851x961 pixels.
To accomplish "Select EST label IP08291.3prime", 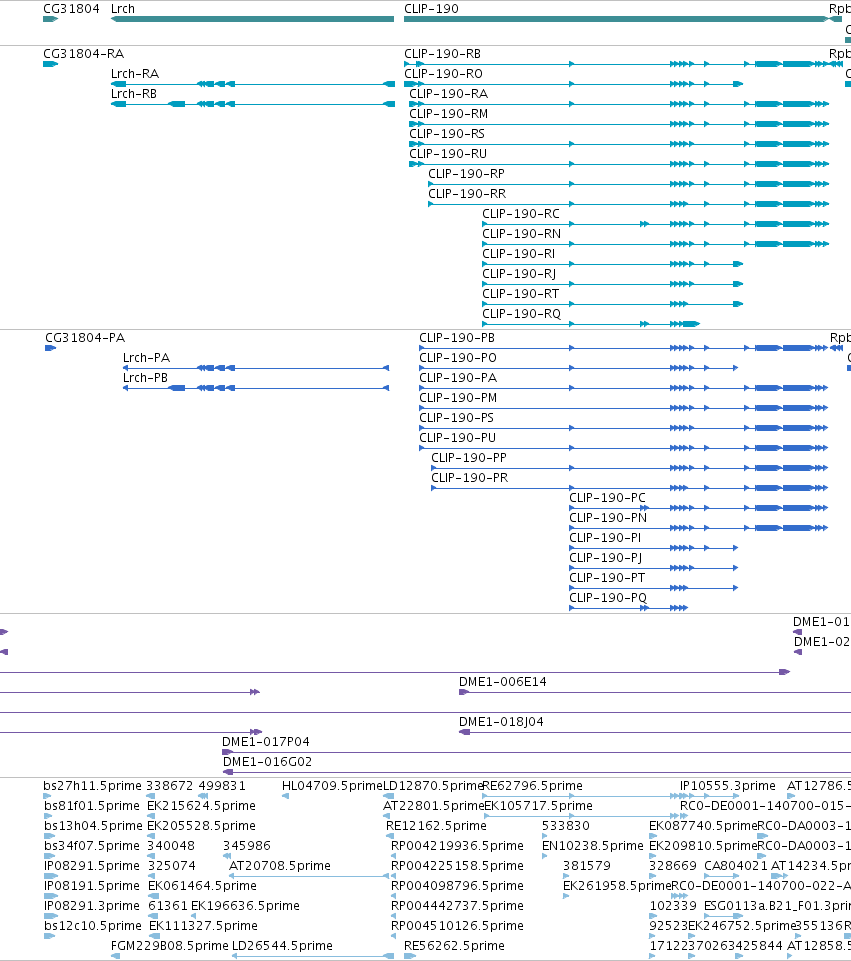I will point(92,906).
